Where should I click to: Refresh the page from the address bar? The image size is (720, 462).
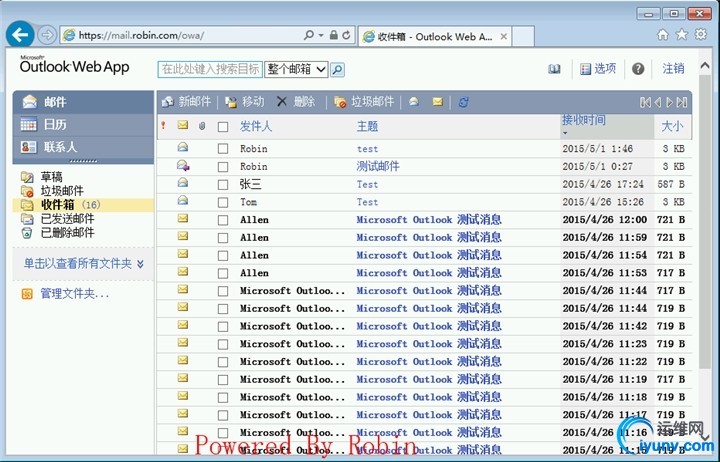click(x=346, y=35)
